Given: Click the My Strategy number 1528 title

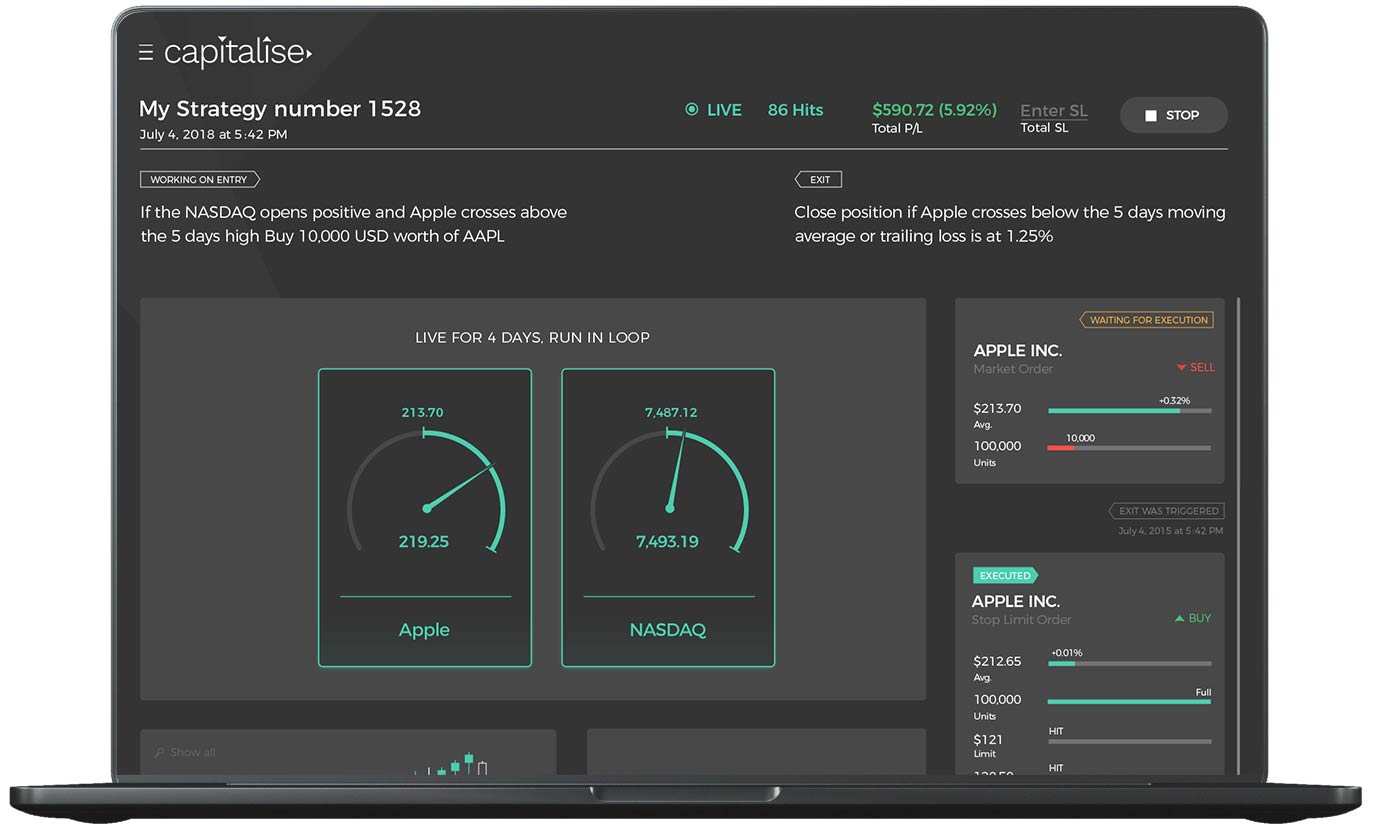Looking at the screenshot, I should tap(280, 108).
